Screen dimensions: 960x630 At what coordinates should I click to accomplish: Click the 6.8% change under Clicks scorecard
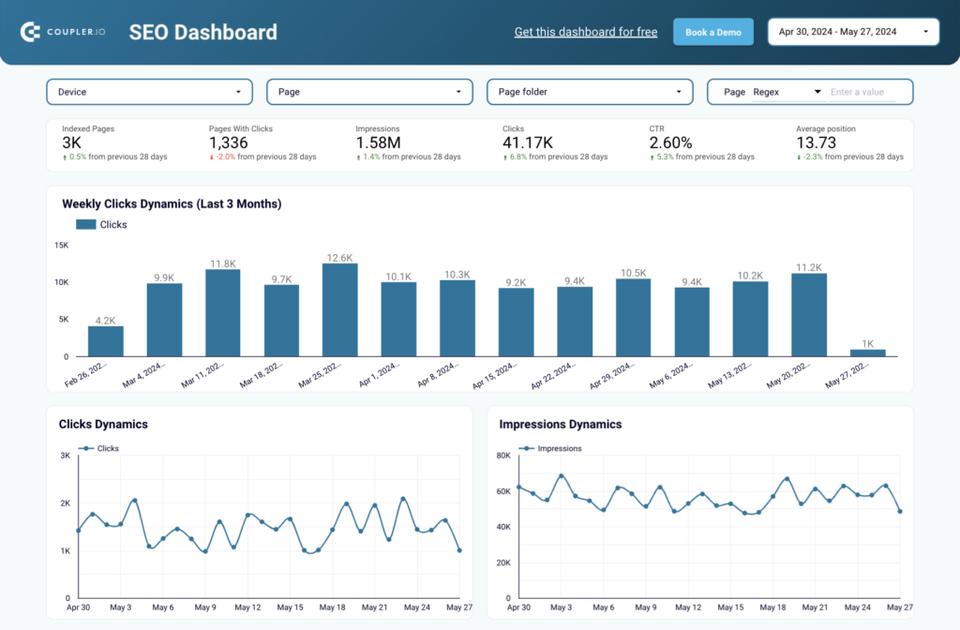coord(518,157)
